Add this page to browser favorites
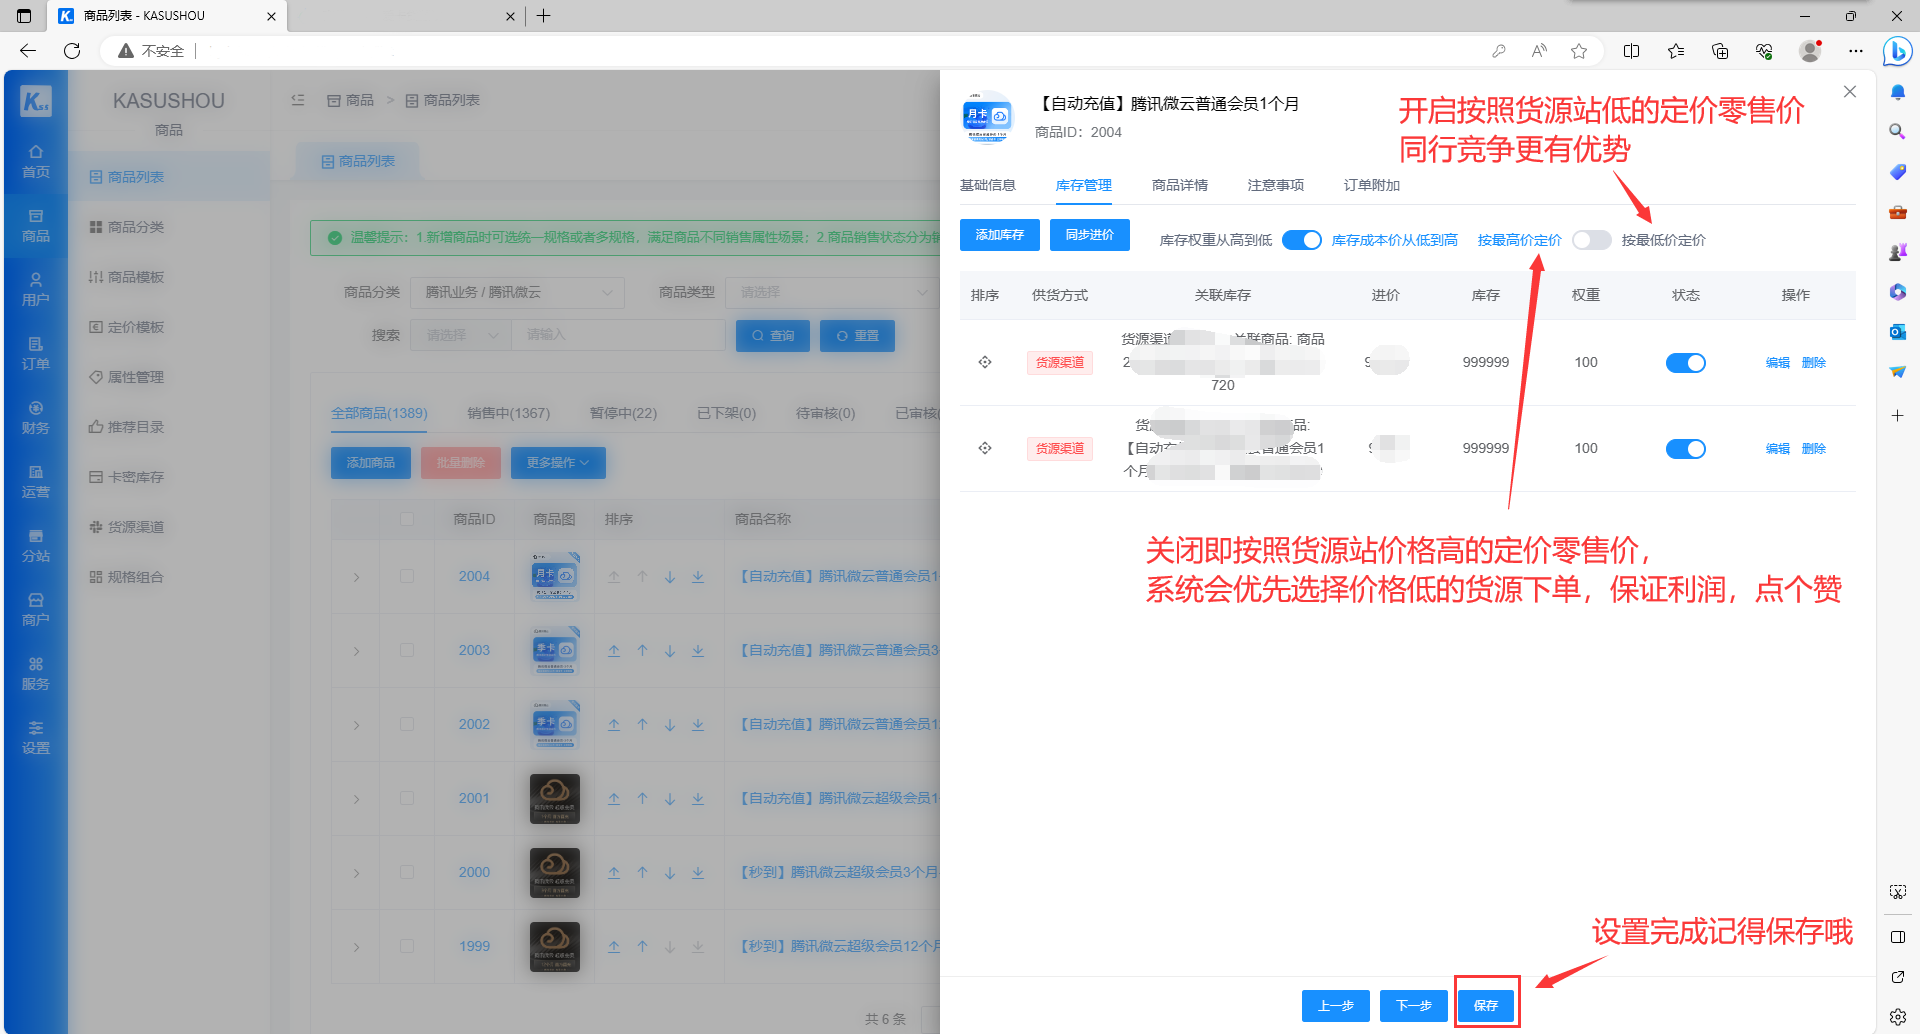The image size is (1920, 1034). click(x=1579, y=51)
